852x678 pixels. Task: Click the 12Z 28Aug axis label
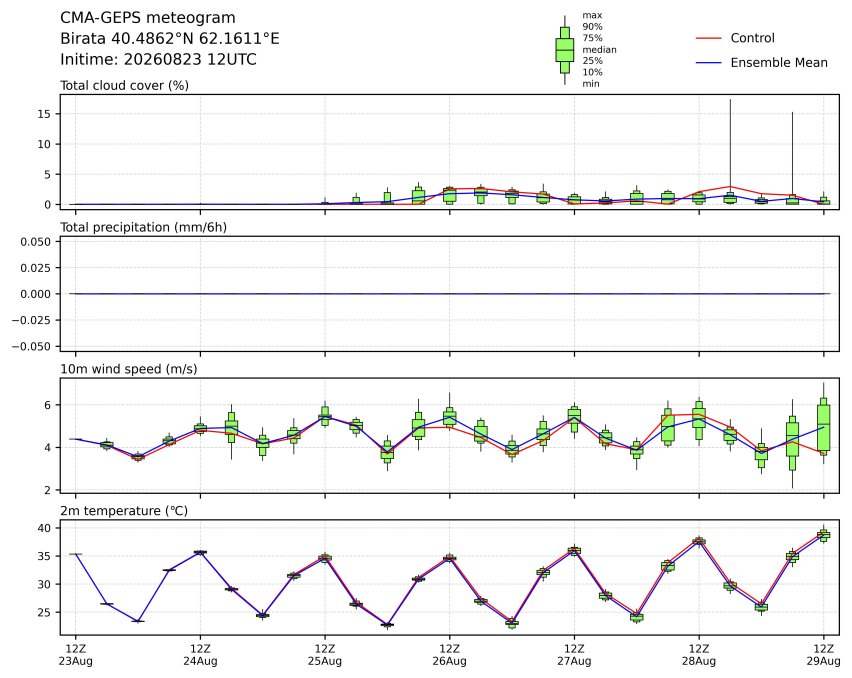(x=699, y=655)
